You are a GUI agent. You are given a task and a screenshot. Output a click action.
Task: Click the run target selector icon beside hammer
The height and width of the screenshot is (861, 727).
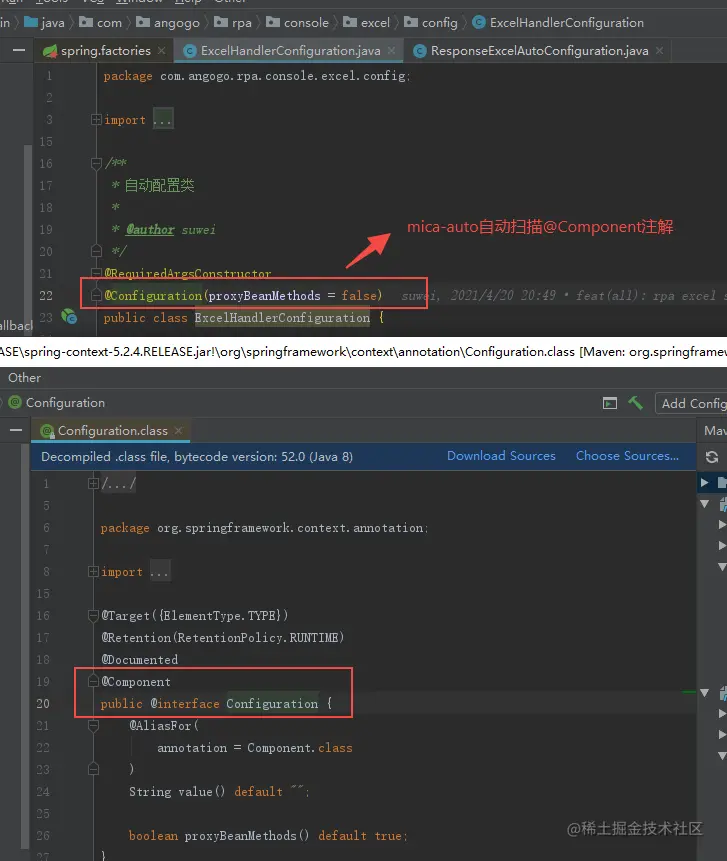(x=610, y=403)
